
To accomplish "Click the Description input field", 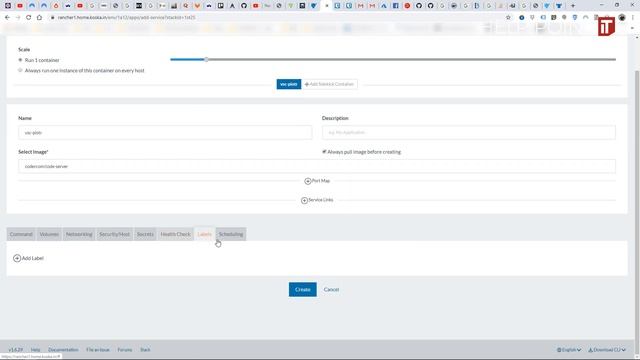I will pyautogui.click(x=469, y=133).
